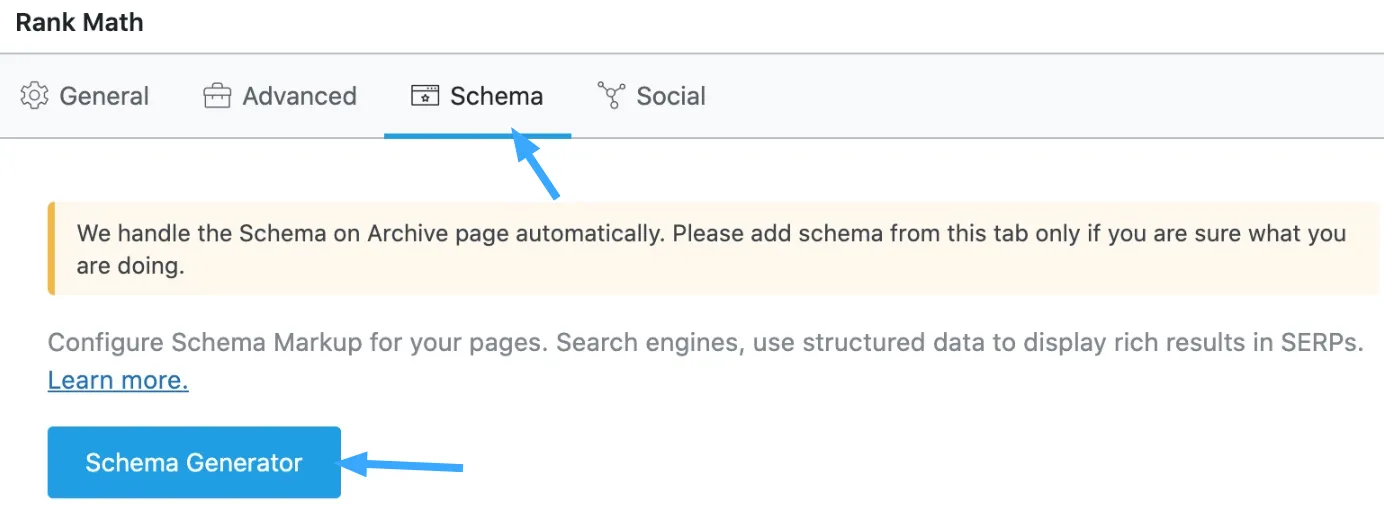Image resolution: width=1384 pixels, height=532 pixels.
Task: Go to the Social tab
Action: click(671, 96)
